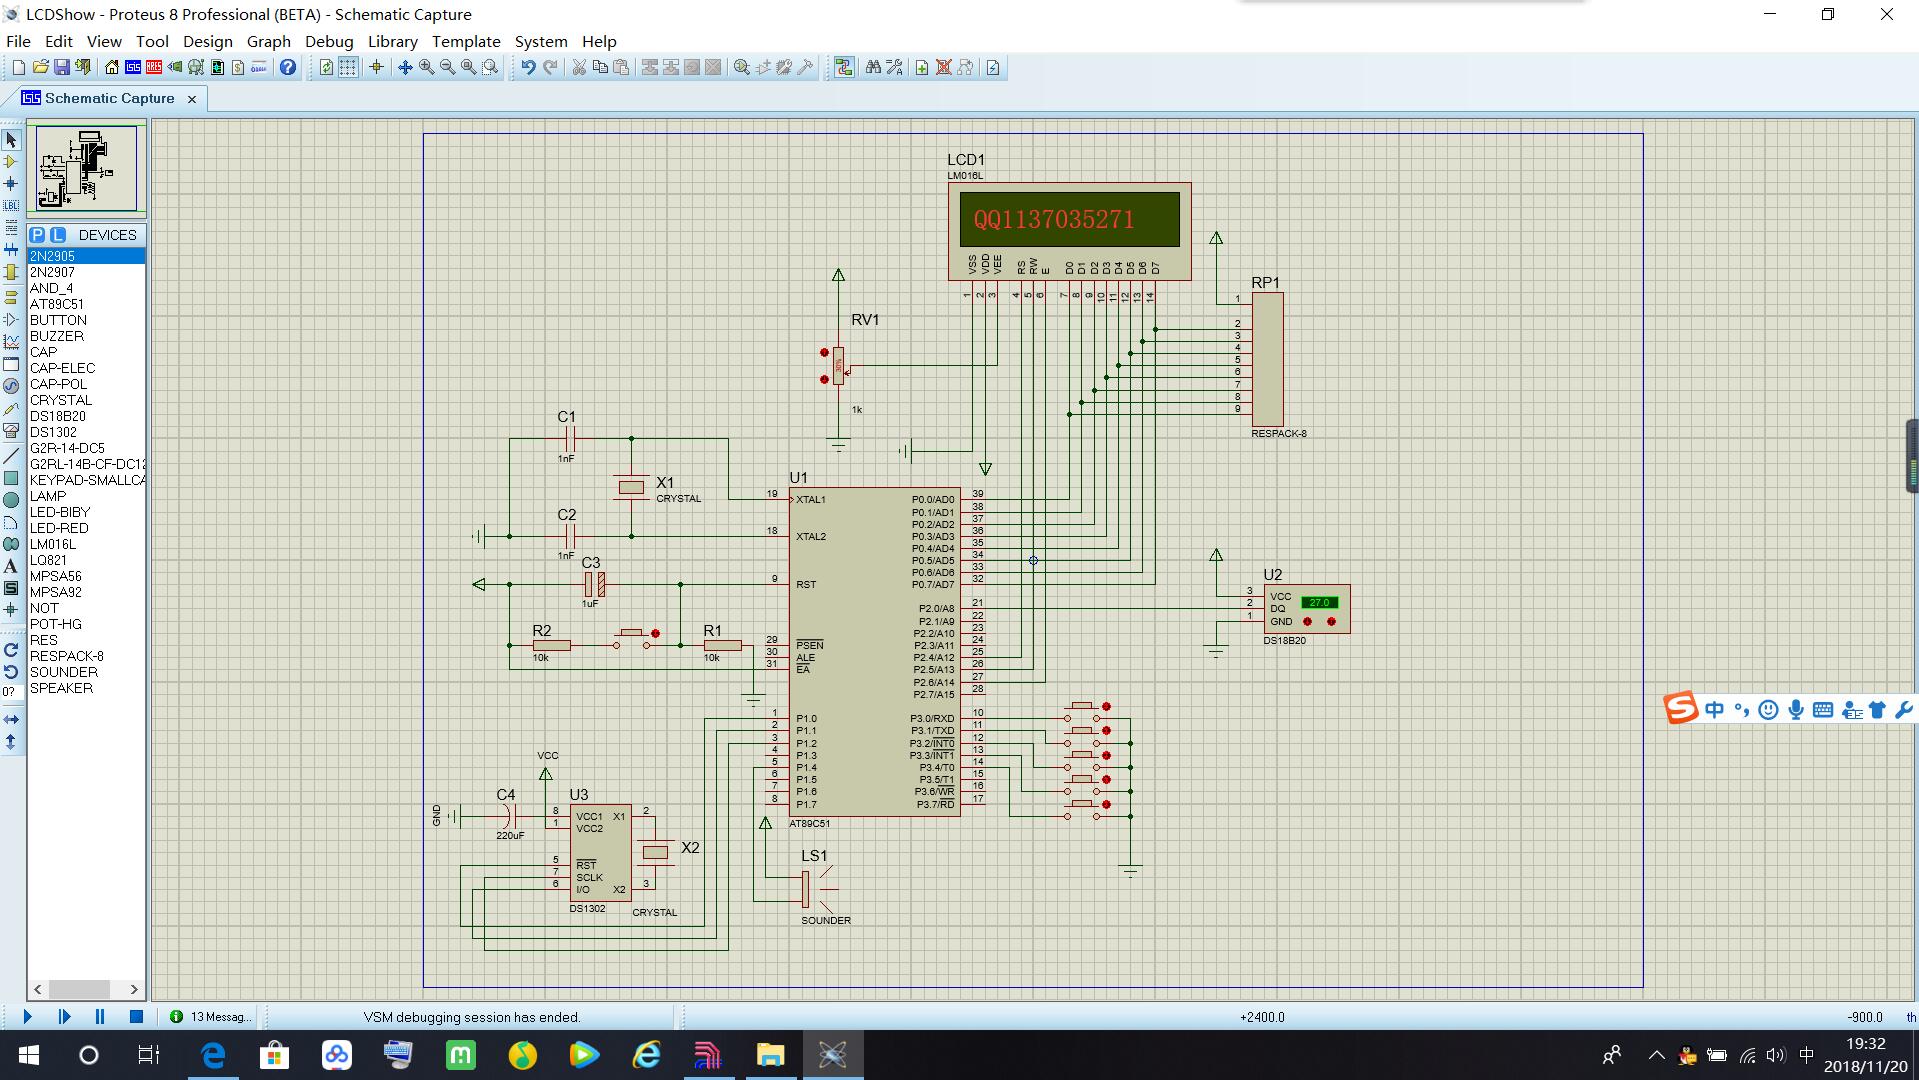The height and width of the screenshot is (1080, 1919).
Task: Select the 2D Graphics Box tool
Action: point(11,478)
